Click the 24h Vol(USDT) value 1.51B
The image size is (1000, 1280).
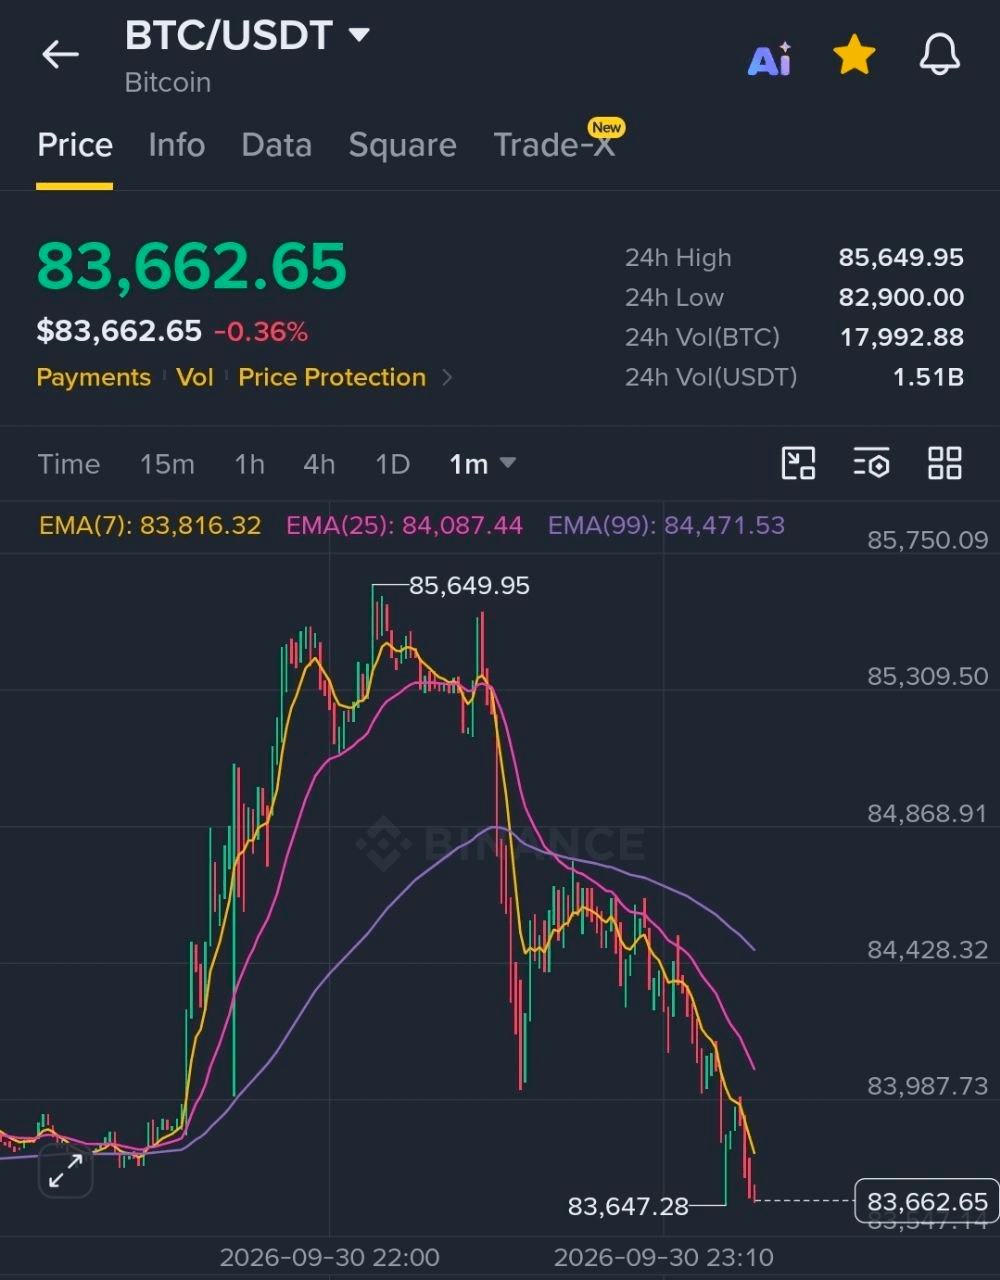click(928, 377)
